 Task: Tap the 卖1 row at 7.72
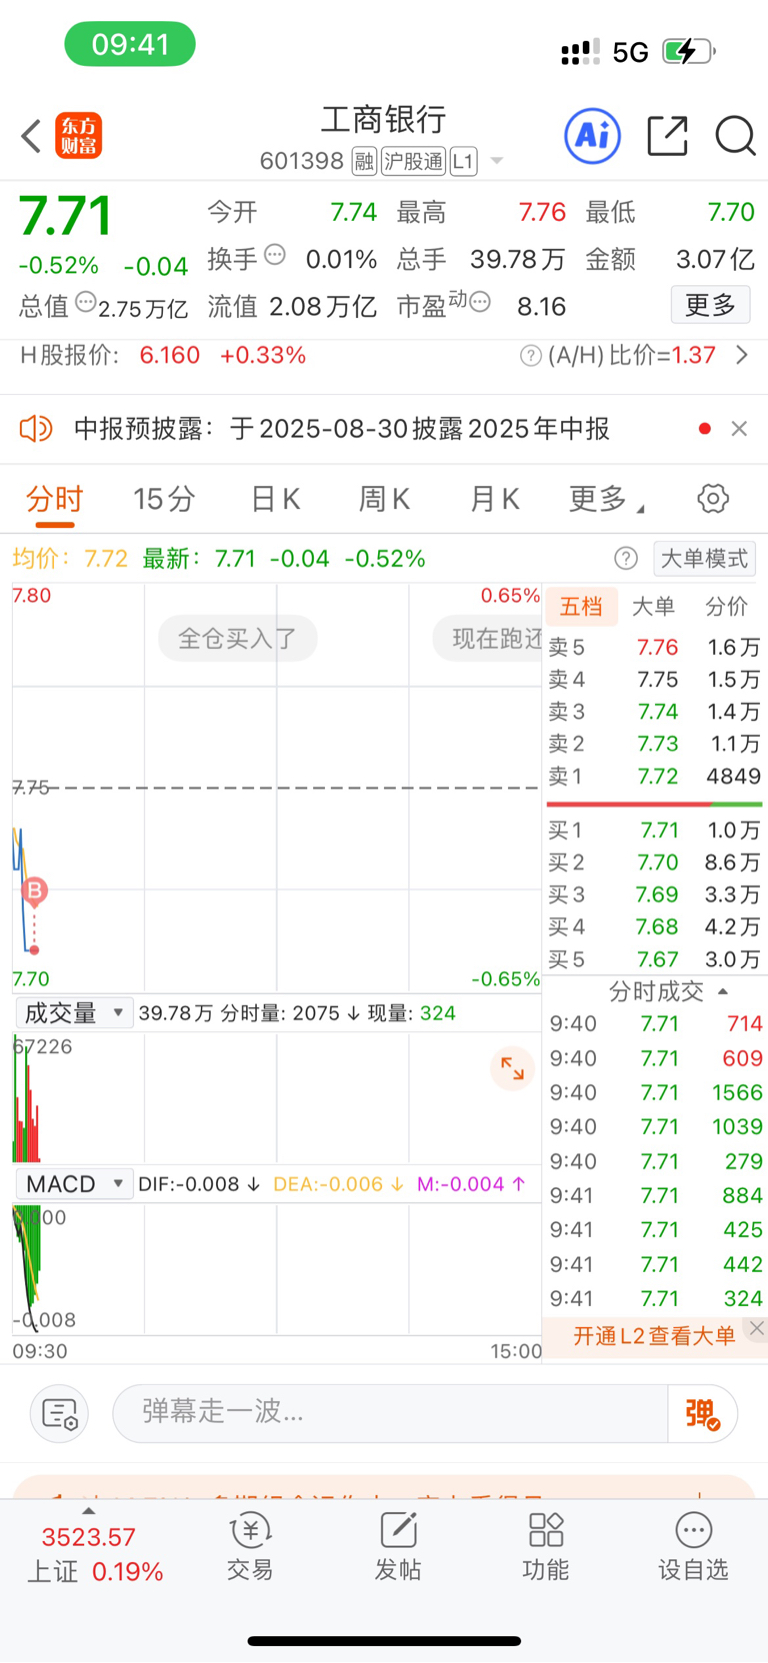[x=655, y=776]
